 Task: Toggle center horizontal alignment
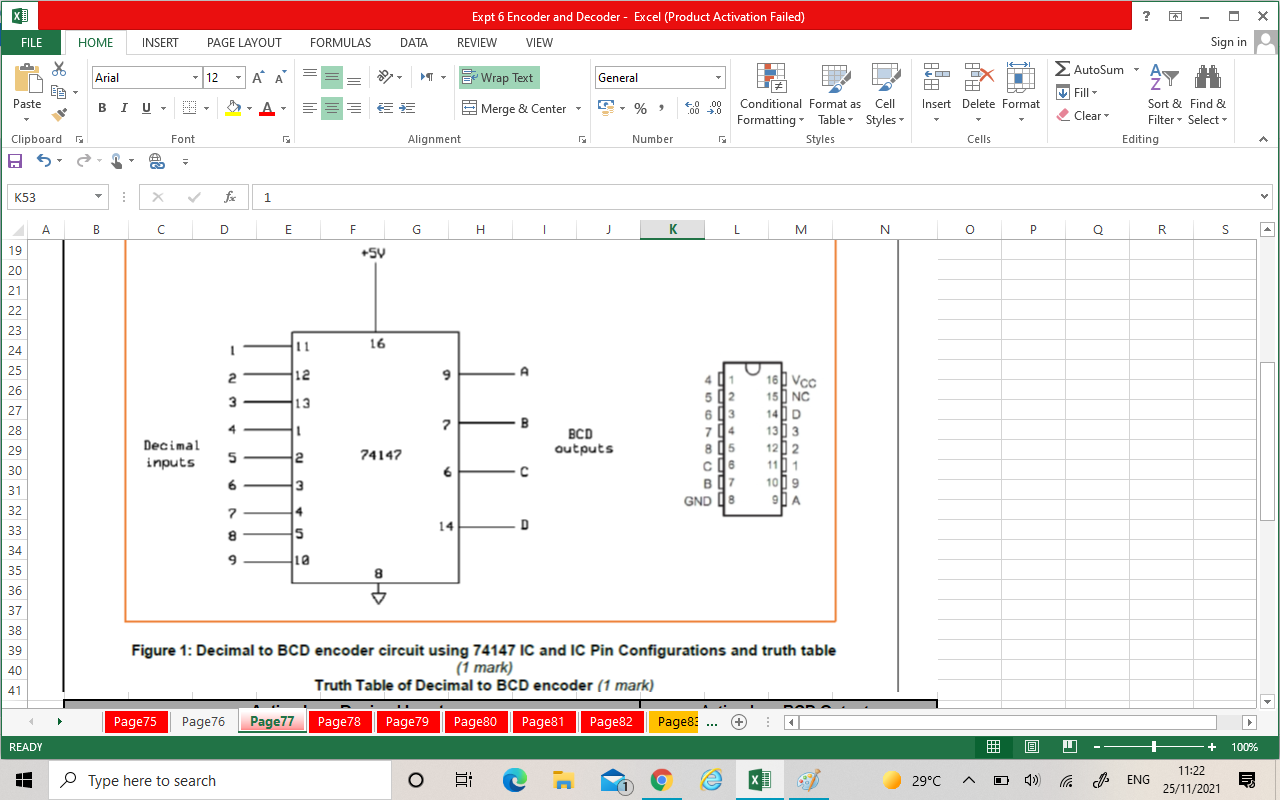tap(332, 108)
